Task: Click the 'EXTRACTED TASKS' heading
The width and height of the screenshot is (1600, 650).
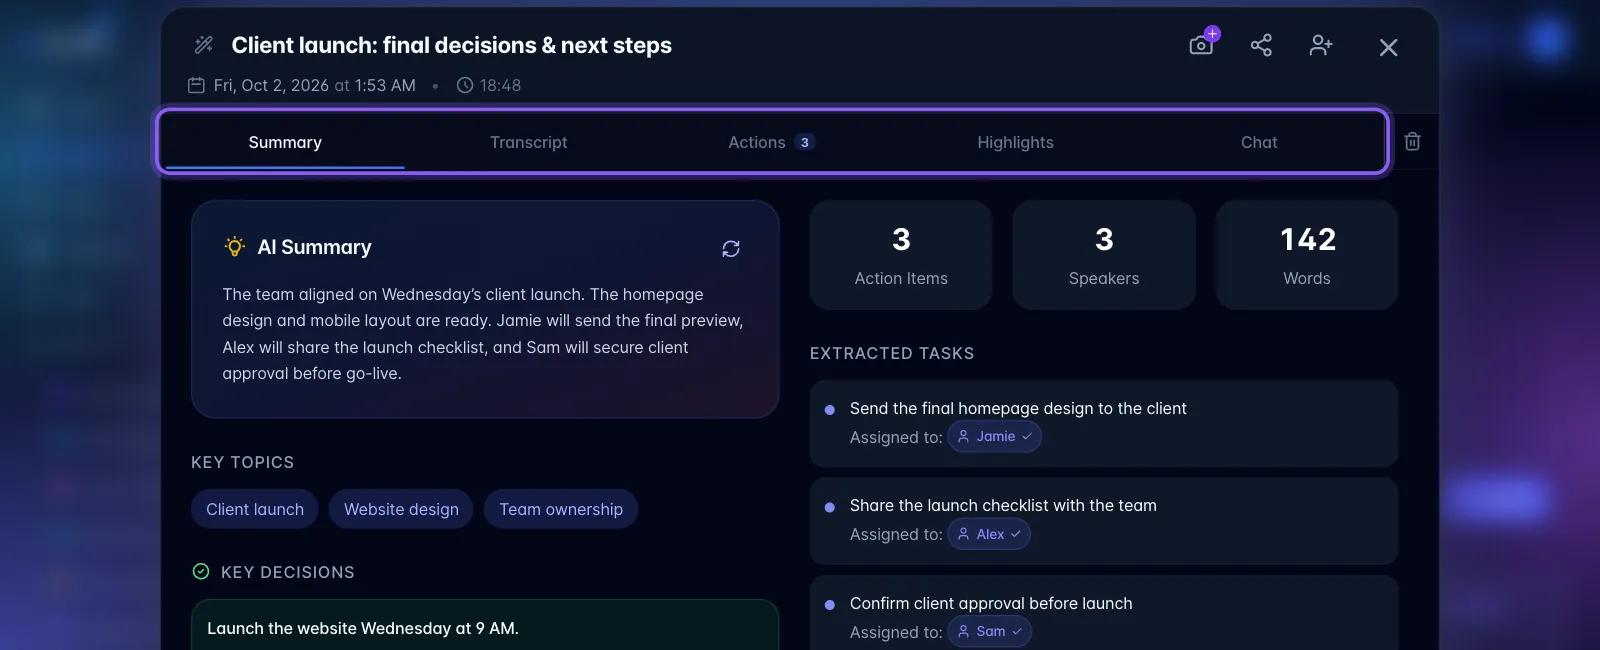Action: 892,353
